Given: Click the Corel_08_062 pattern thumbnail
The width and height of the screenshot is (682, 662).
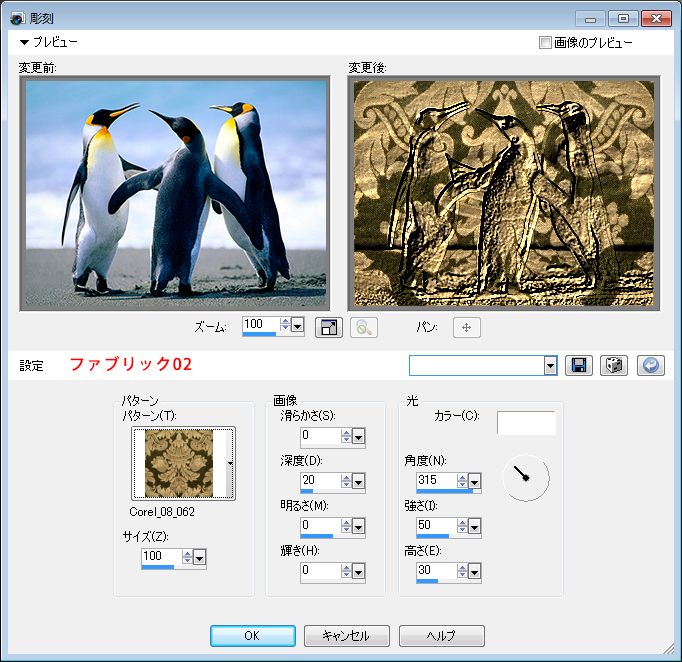Looking at the screenshot, I should (x=179, y=463).
